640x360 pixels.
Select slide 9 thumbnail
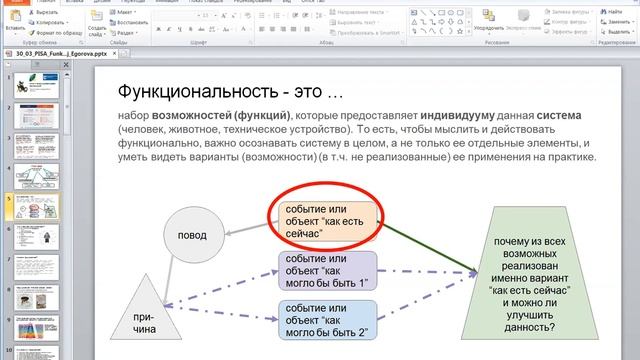point(36,328)
